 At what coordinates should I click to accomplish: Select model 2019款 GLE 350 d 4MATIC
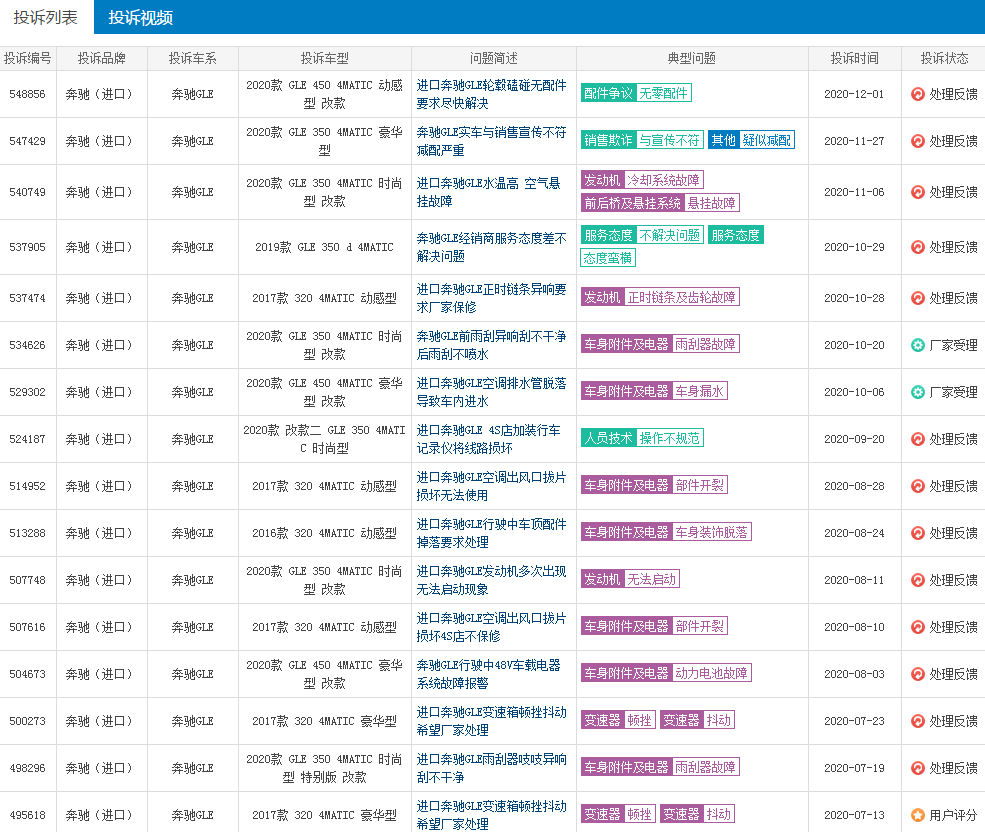[x=324, y=247]
